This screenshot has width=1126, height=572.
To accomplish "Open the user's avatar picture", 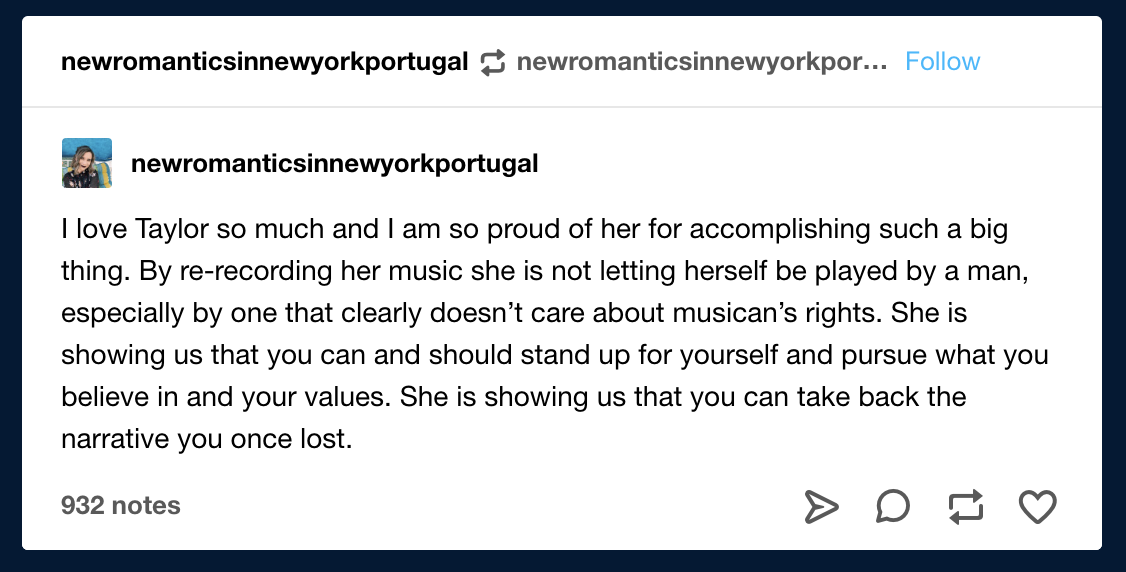I will [87, 163].
